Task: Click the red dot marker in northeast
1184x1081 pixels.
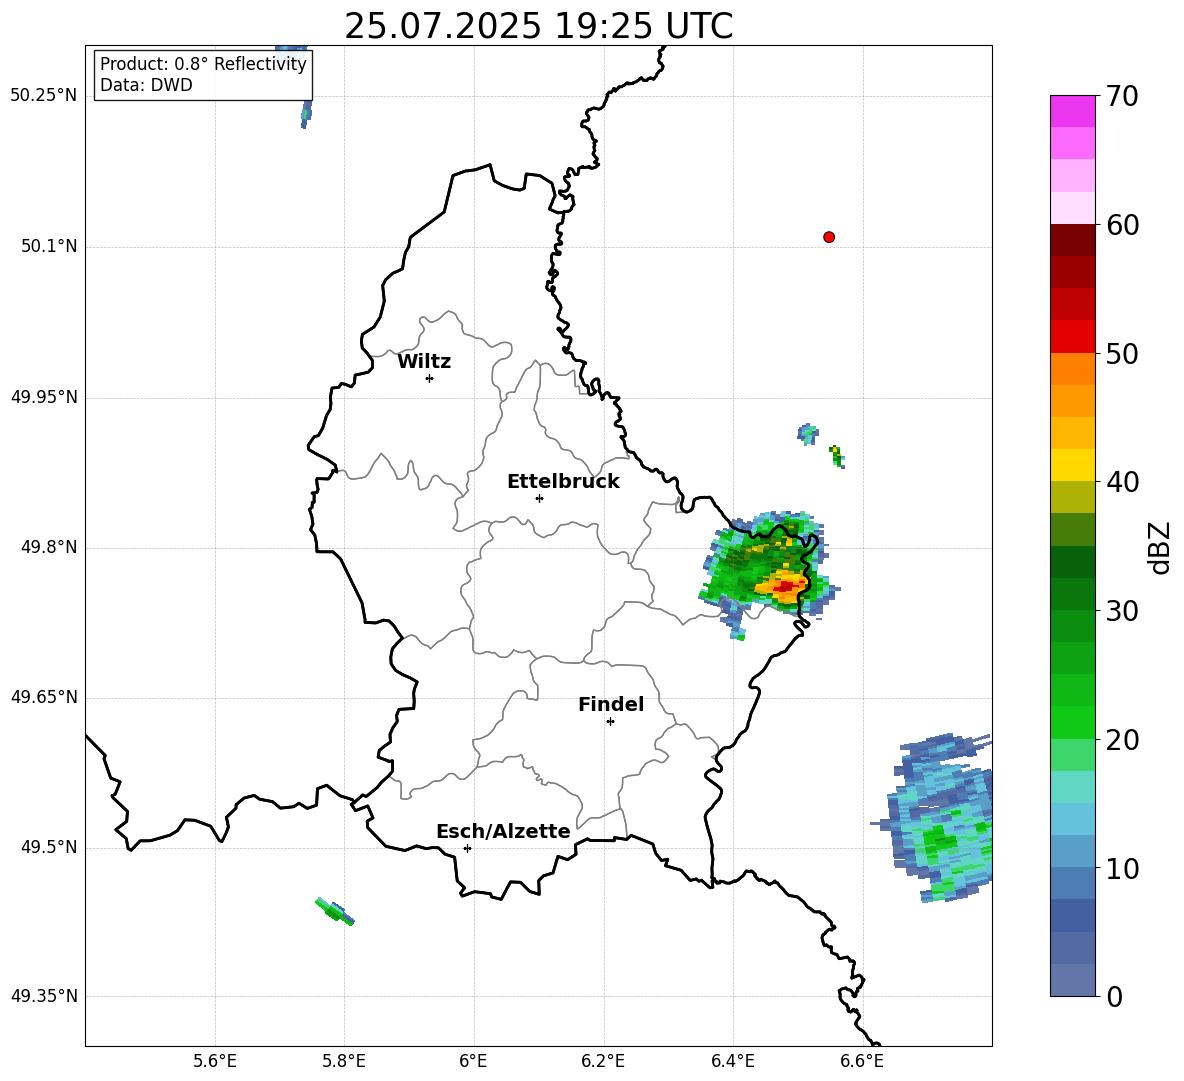Action: (x=829, y=237)
